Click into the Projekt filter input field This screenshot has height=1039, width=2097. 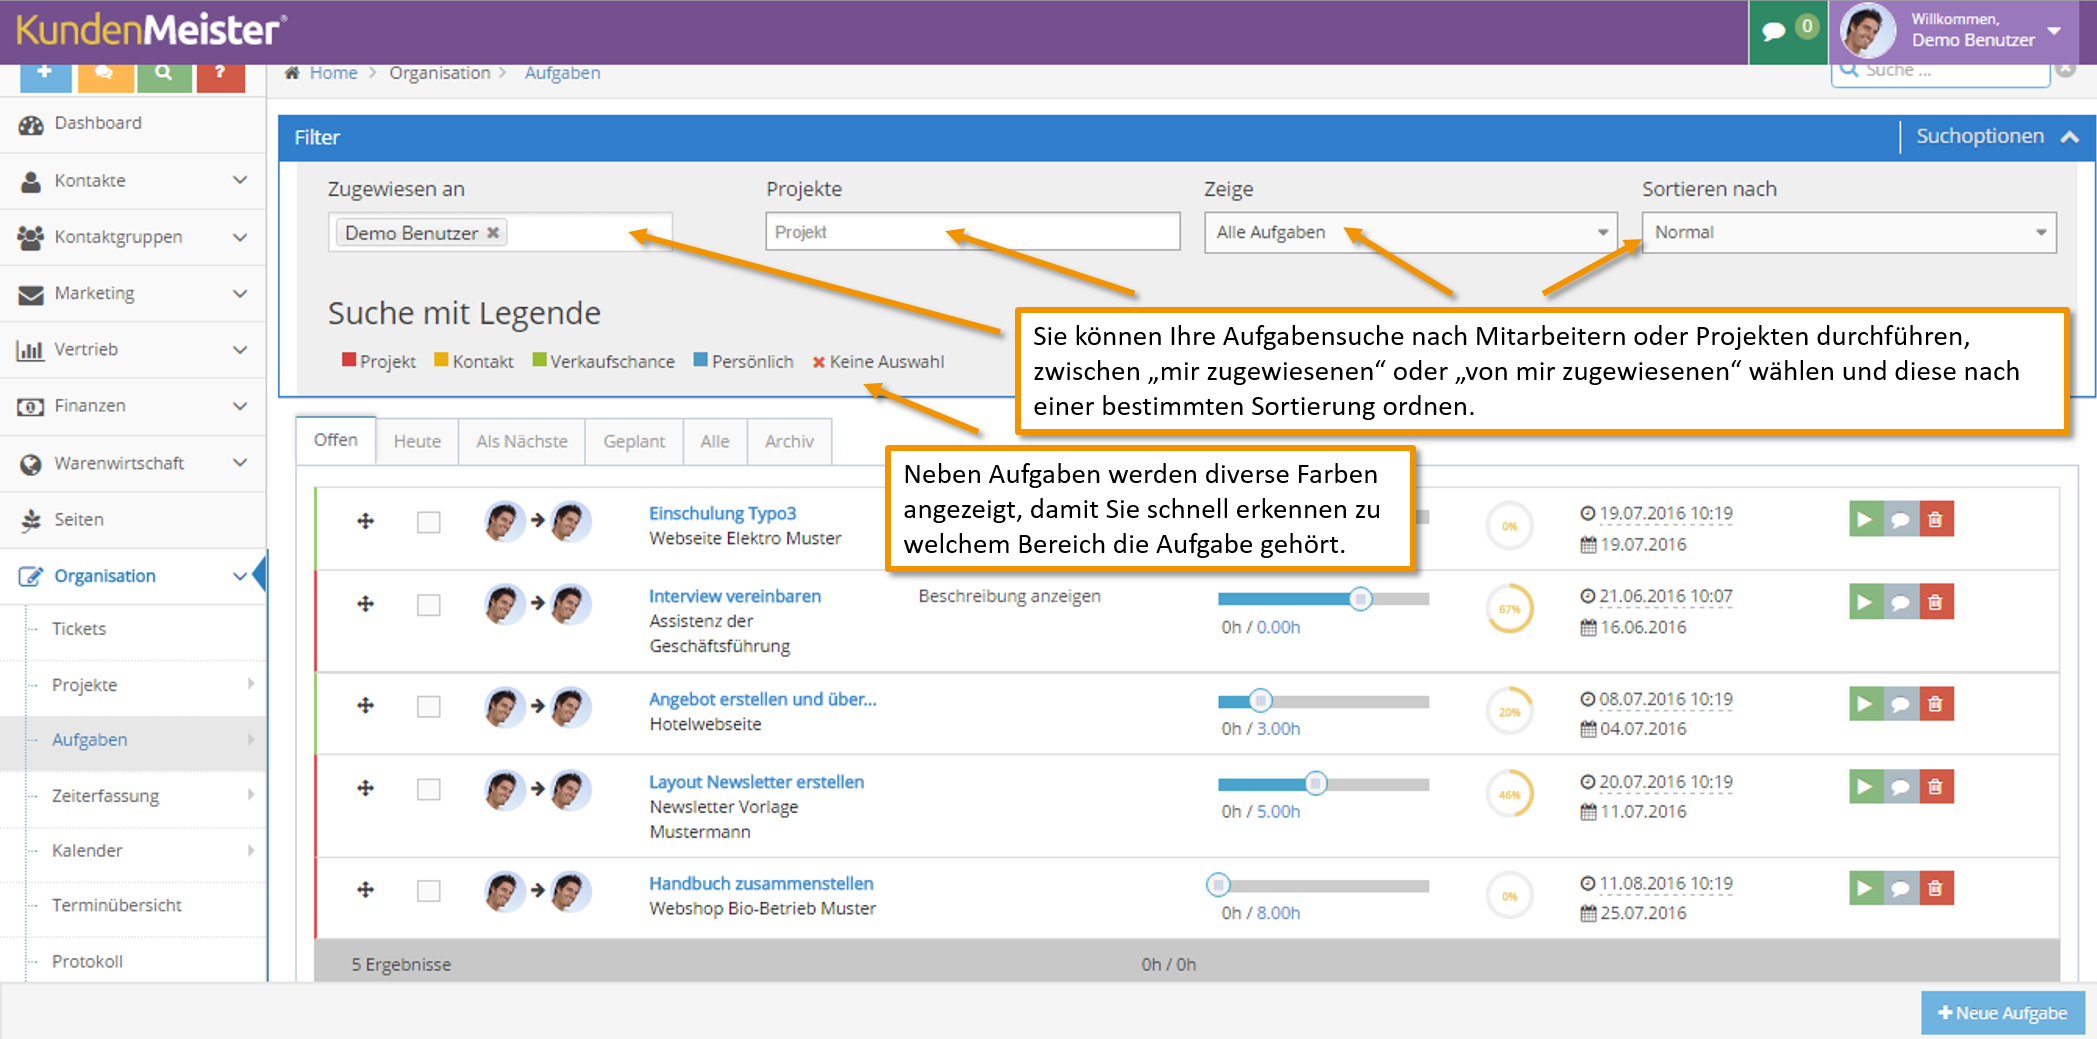point(972,232)
